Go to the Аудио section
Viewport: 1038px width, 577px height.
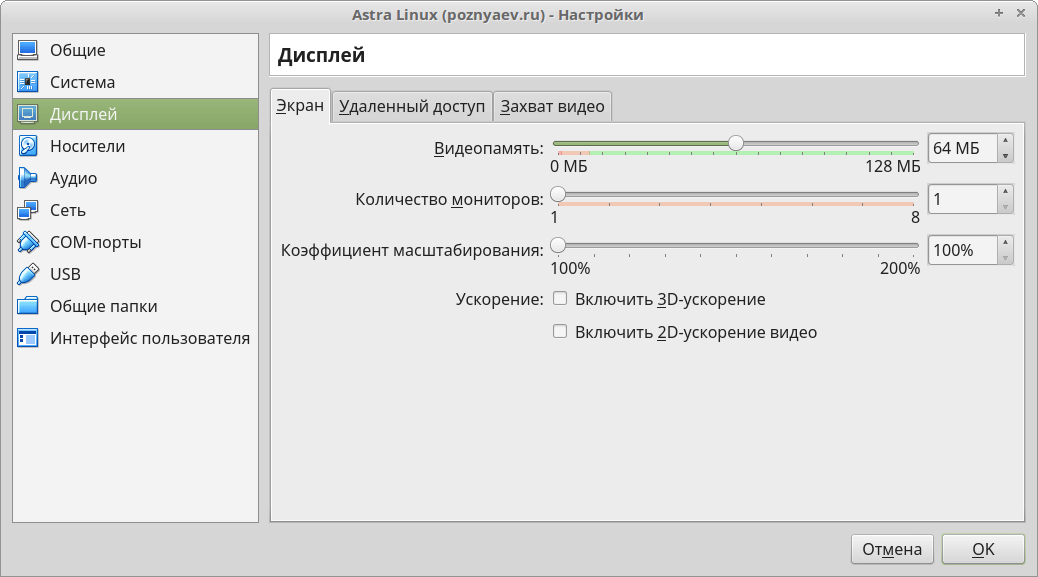(x=135, y=178)
